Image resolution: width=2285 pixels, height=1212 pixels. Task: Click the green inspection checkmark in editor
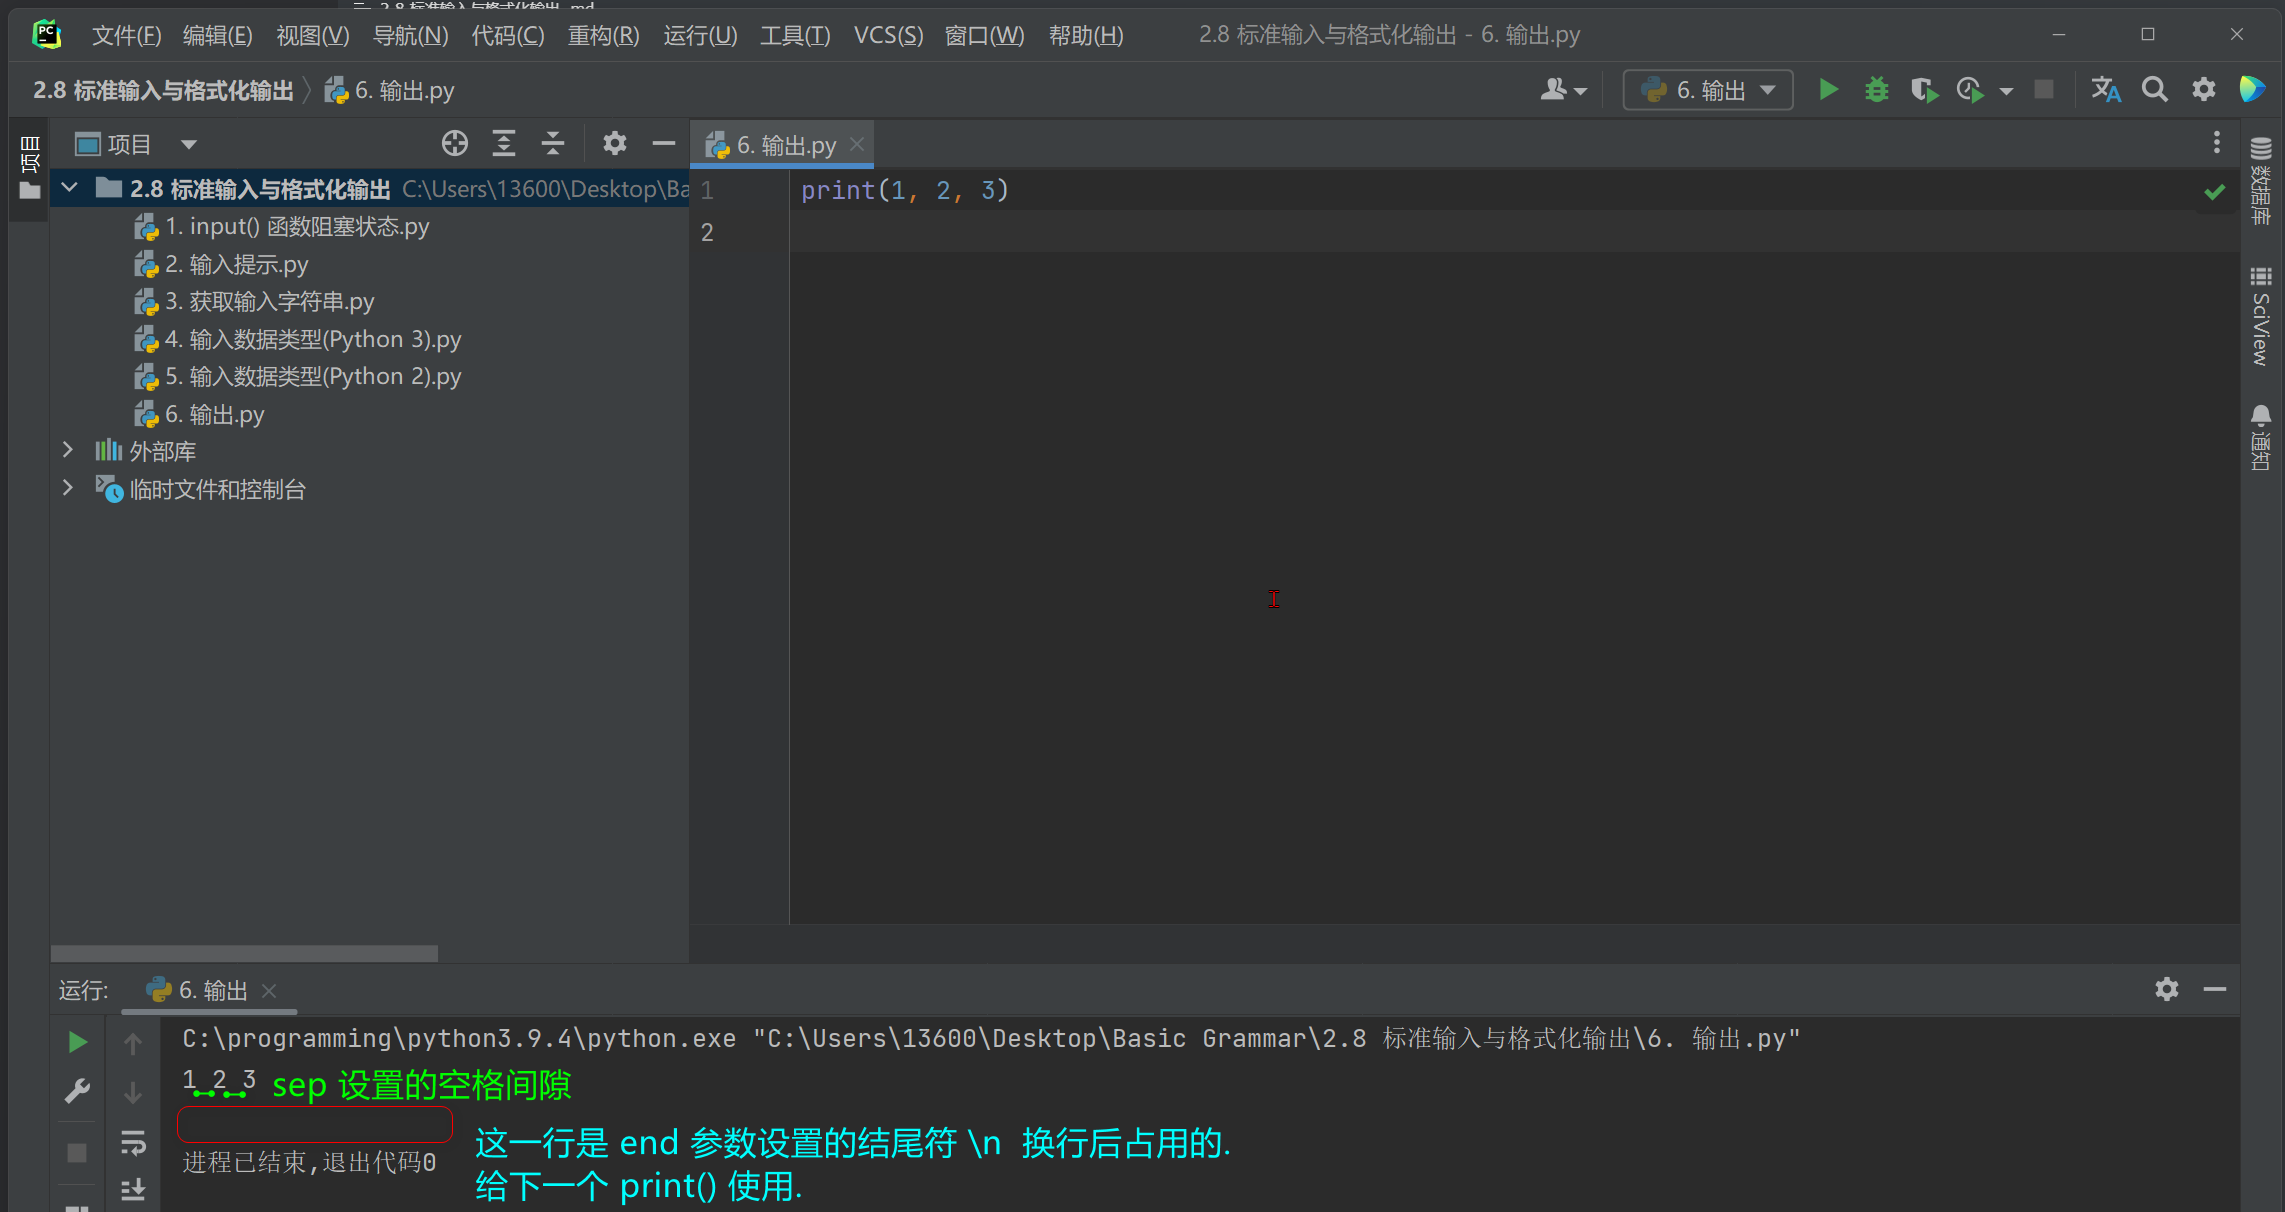point(2214,192)
